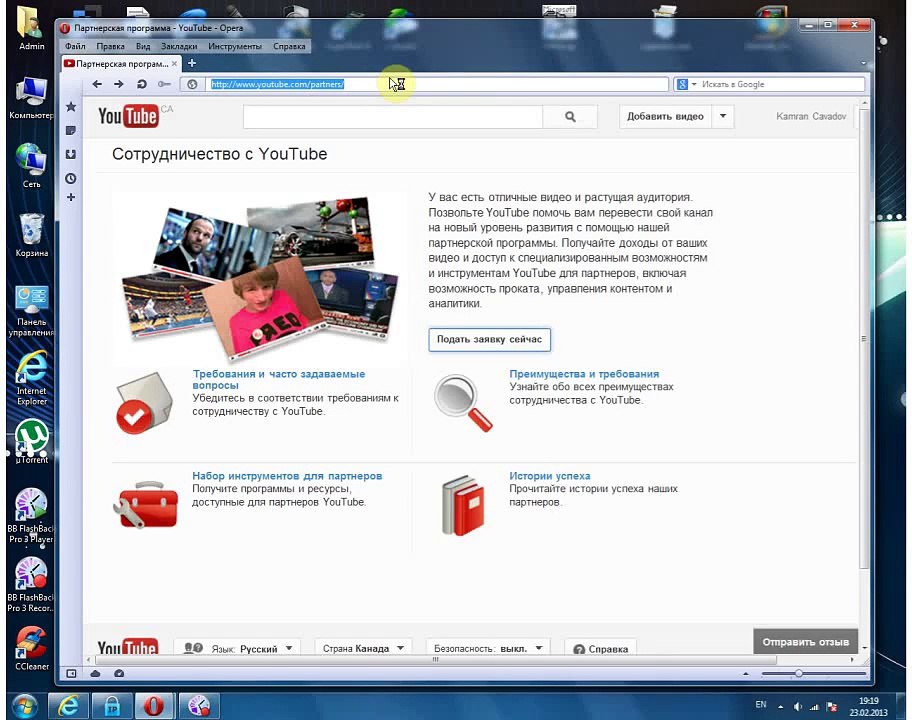Open Безопасность: выкл. dropdown
912x720 pixels.
tap(487, 648)
